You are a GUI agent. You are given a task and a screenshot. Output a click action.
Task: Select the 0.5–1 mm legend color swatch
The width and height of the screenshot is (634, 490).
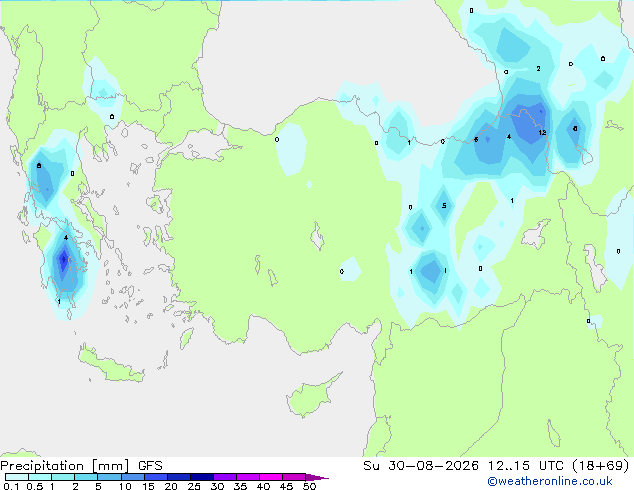tap(40, 477)
